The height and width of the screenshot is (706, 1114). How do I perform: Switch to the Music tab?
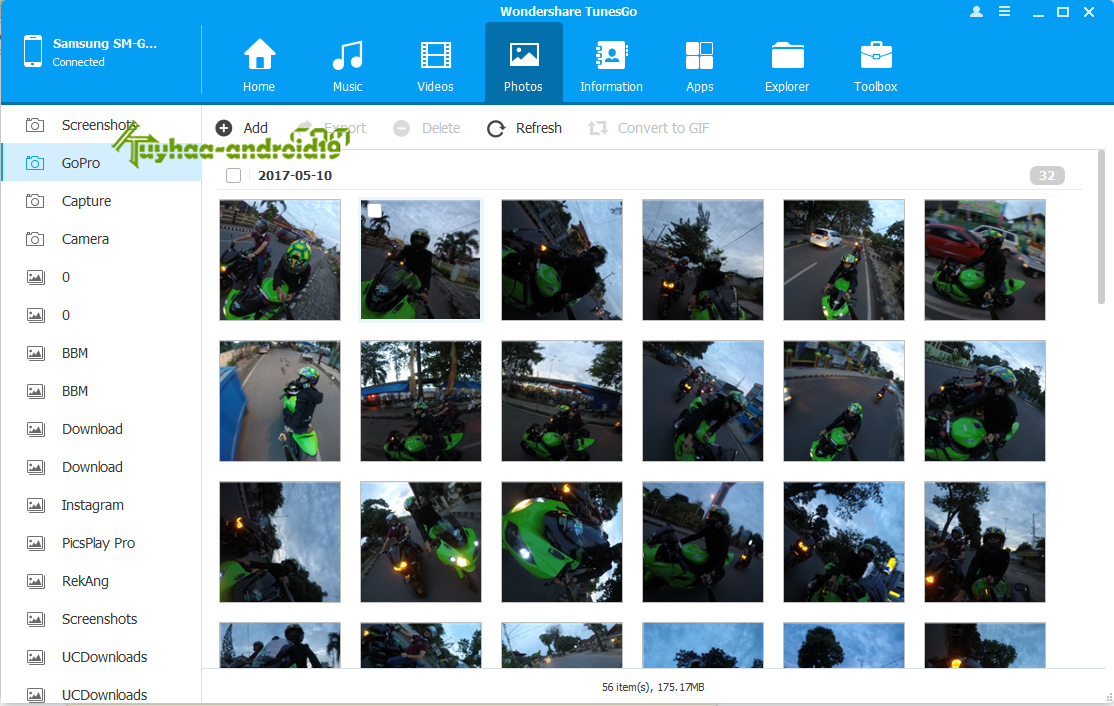(x=347, y=65)
